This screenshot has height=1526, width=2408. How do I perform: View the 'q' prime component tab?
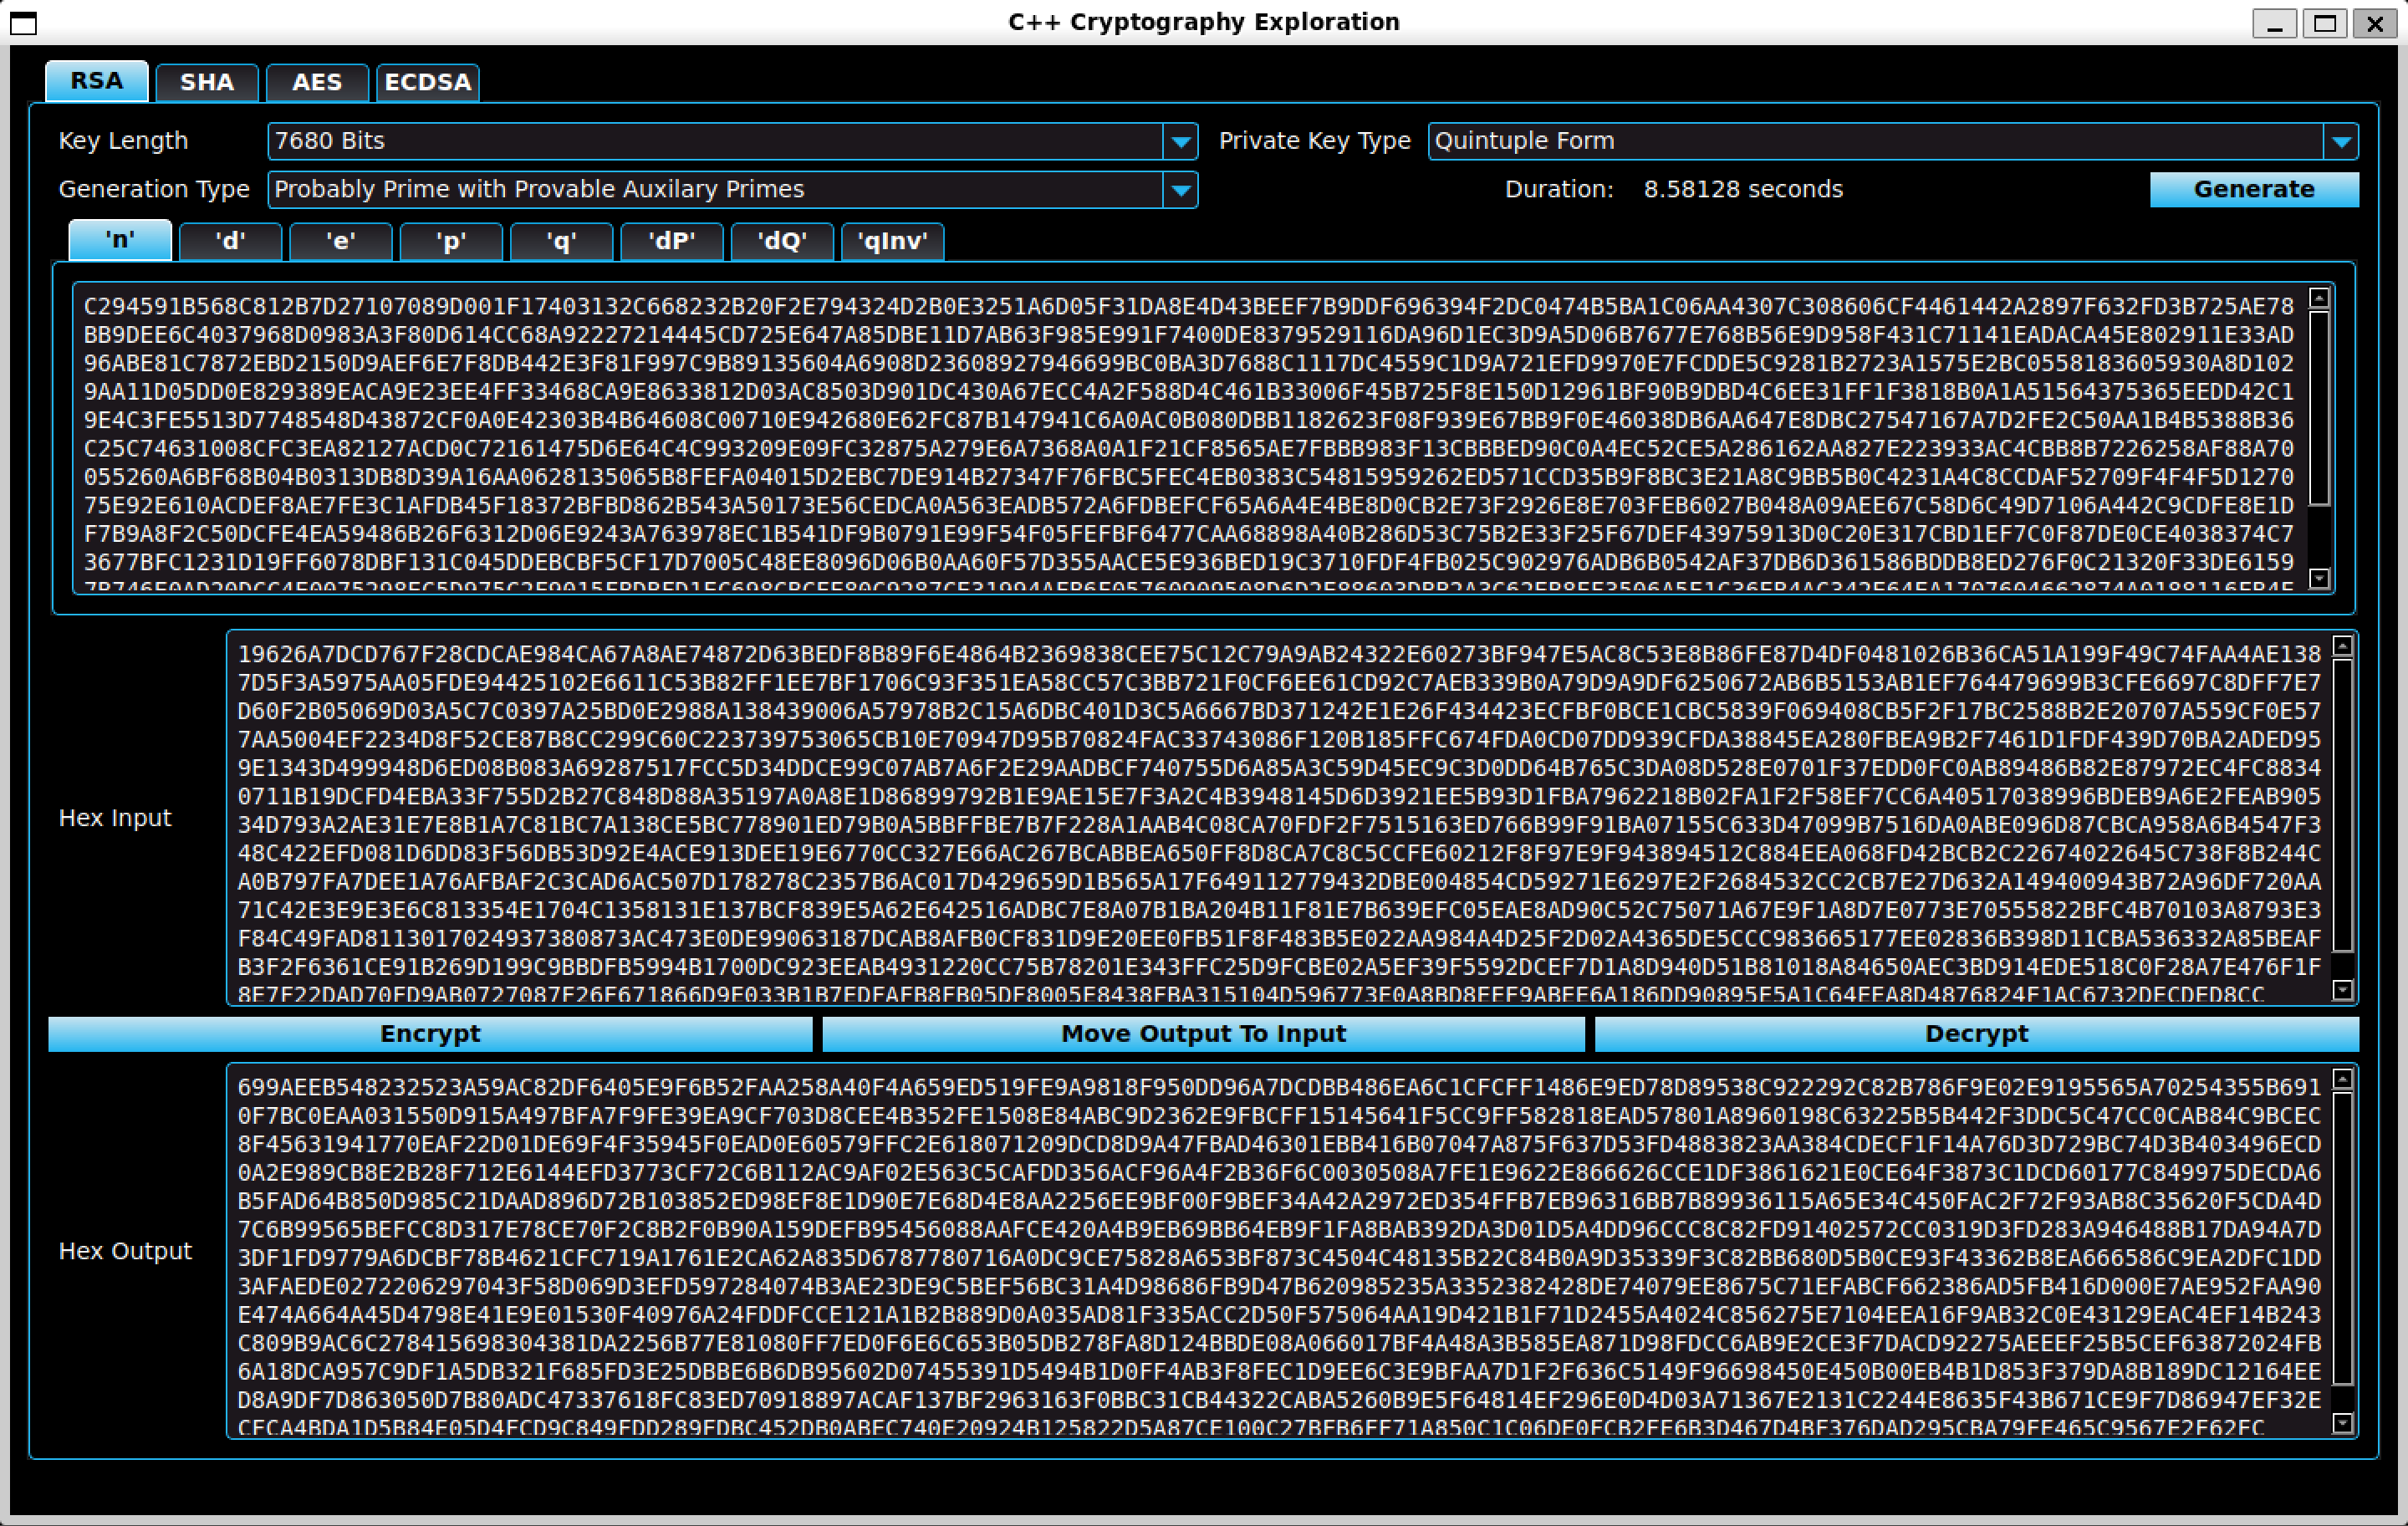(561, 241)
